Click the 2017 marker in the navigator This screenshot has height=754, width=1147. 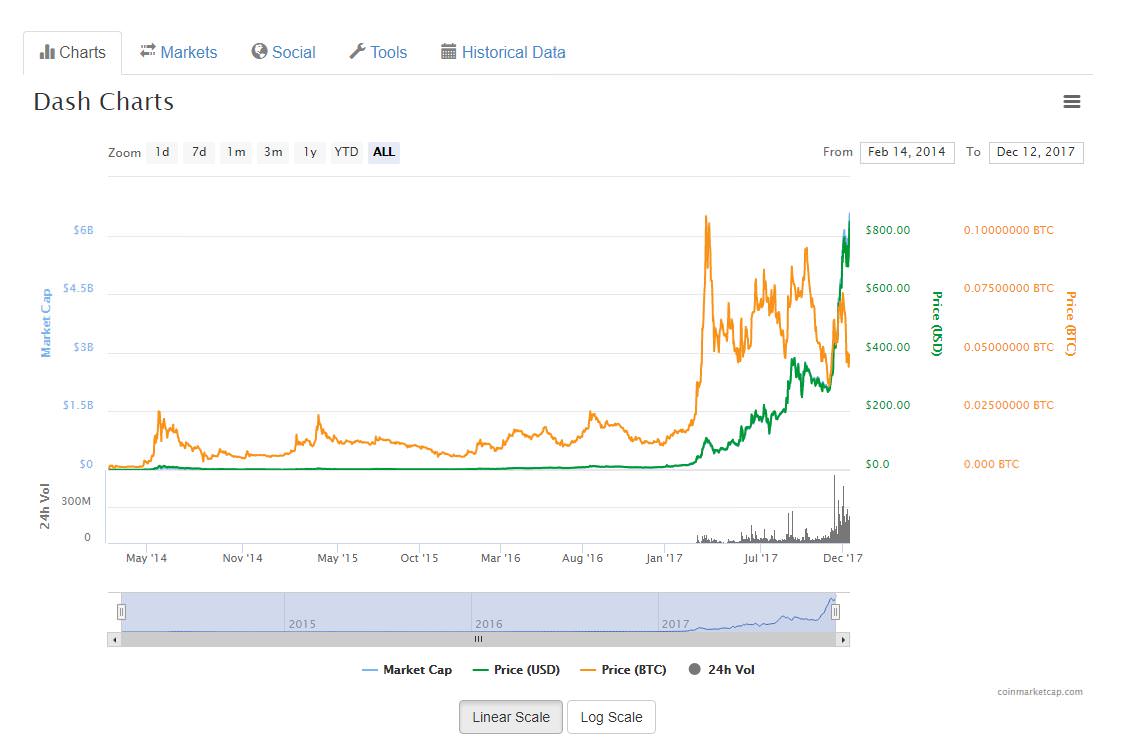[x=675, y=625]
